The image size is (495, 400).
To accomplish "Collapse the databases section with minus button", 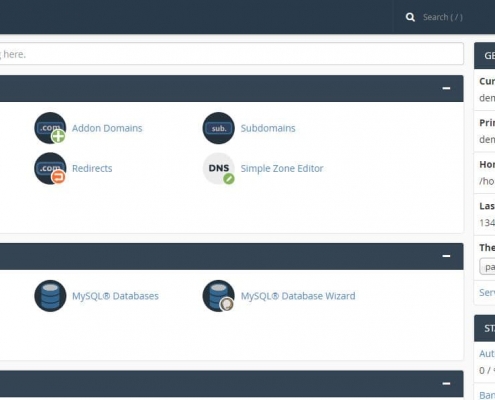I will pos(446,256).
